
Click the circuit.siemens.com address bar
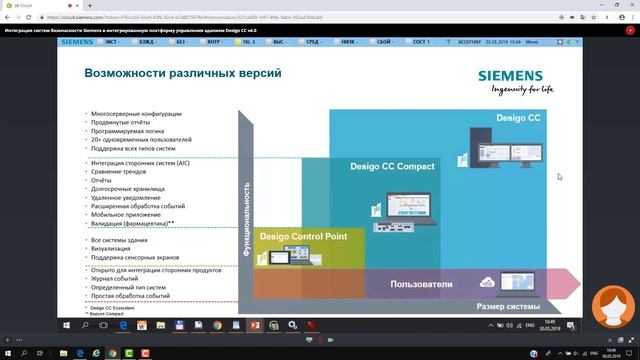(184, 18)
